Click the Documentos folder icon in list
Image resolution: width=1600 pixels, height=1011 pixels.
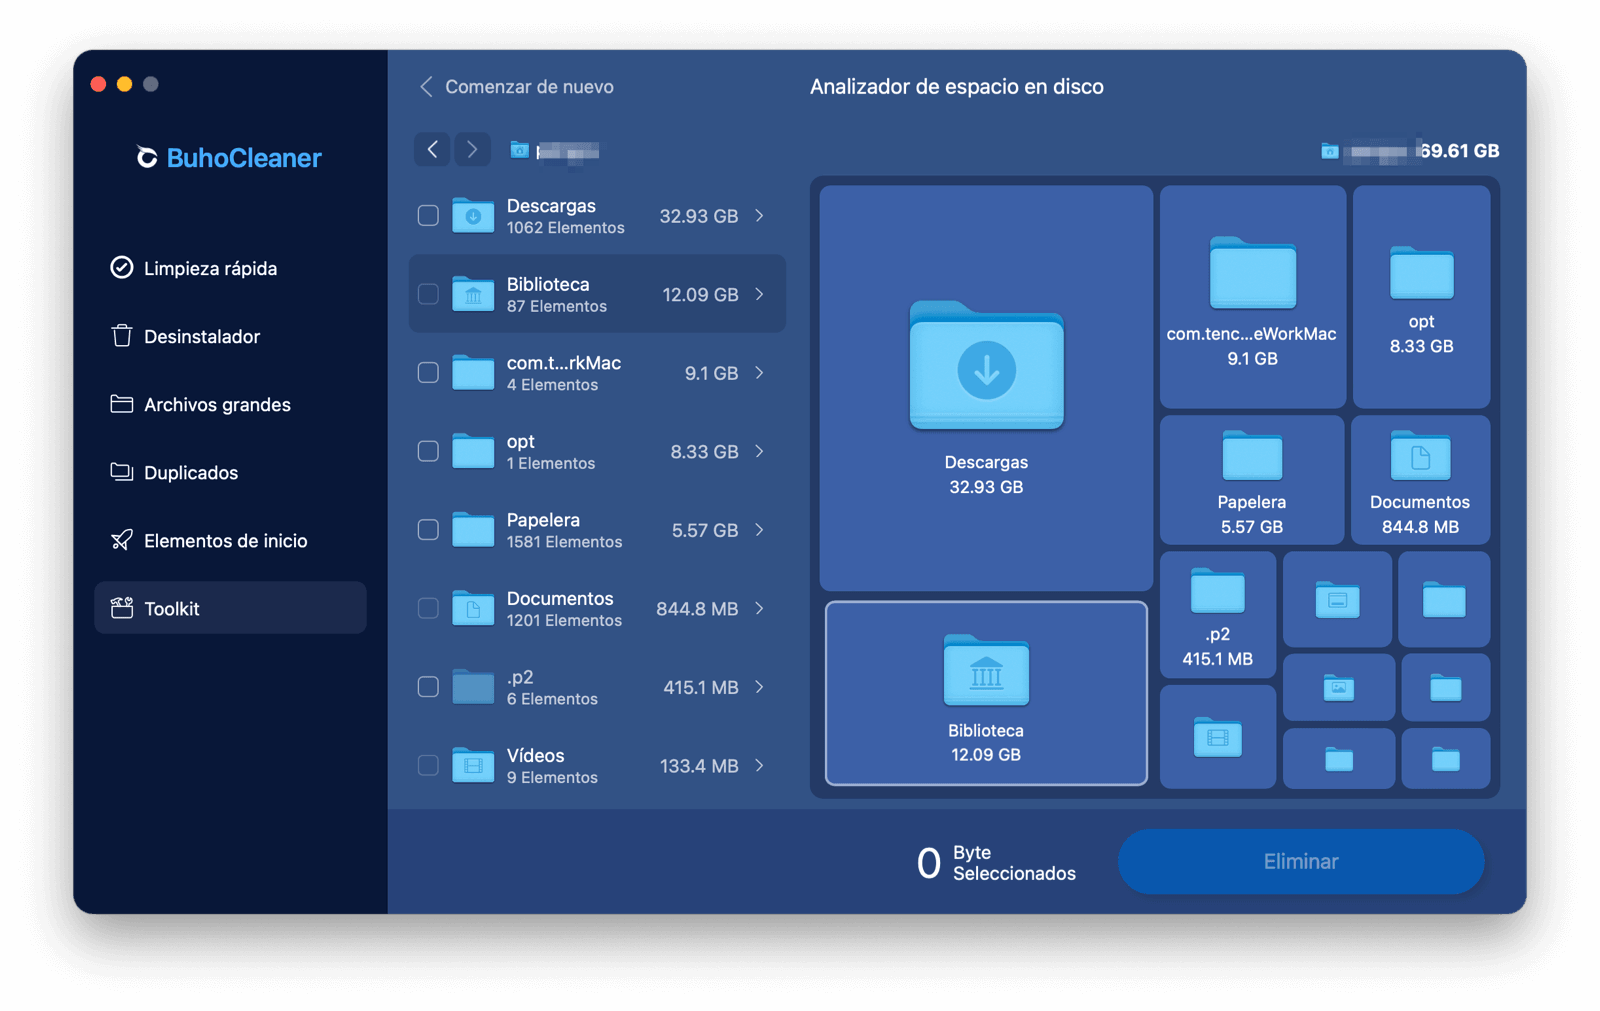(x=473, y=608)
